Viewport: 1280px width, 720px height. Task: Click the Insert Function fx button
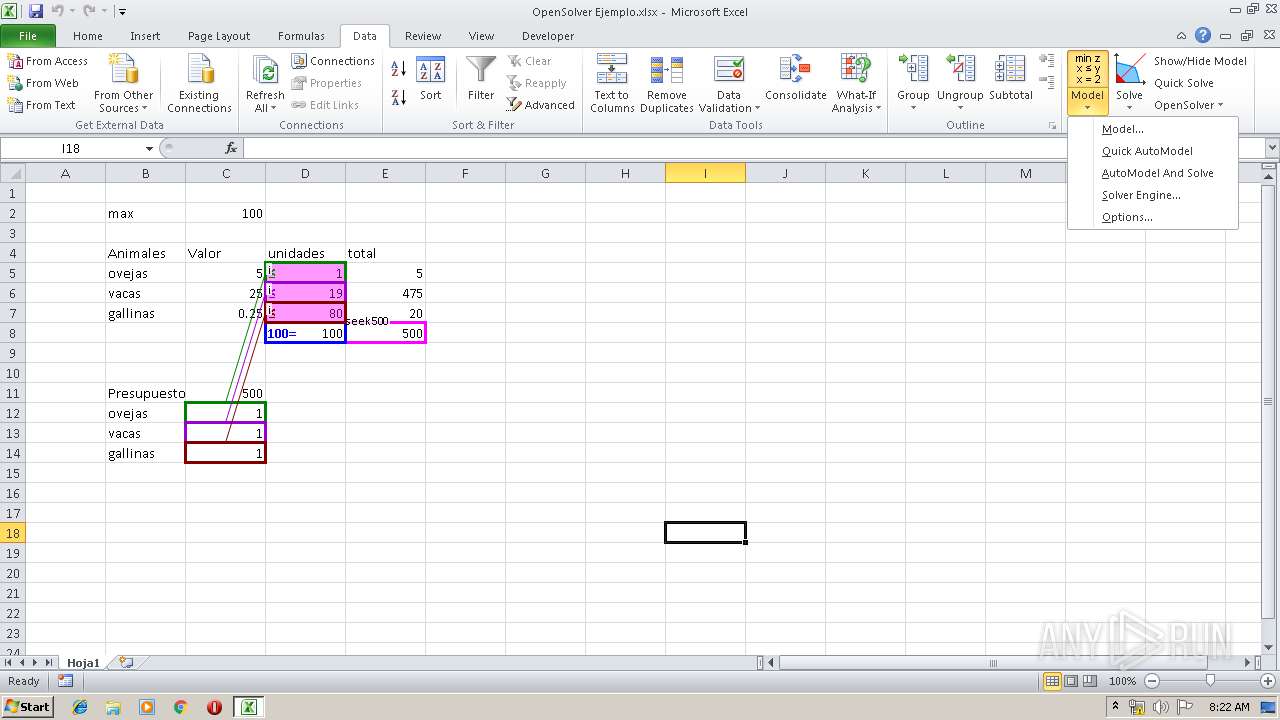tap(231, 148)
